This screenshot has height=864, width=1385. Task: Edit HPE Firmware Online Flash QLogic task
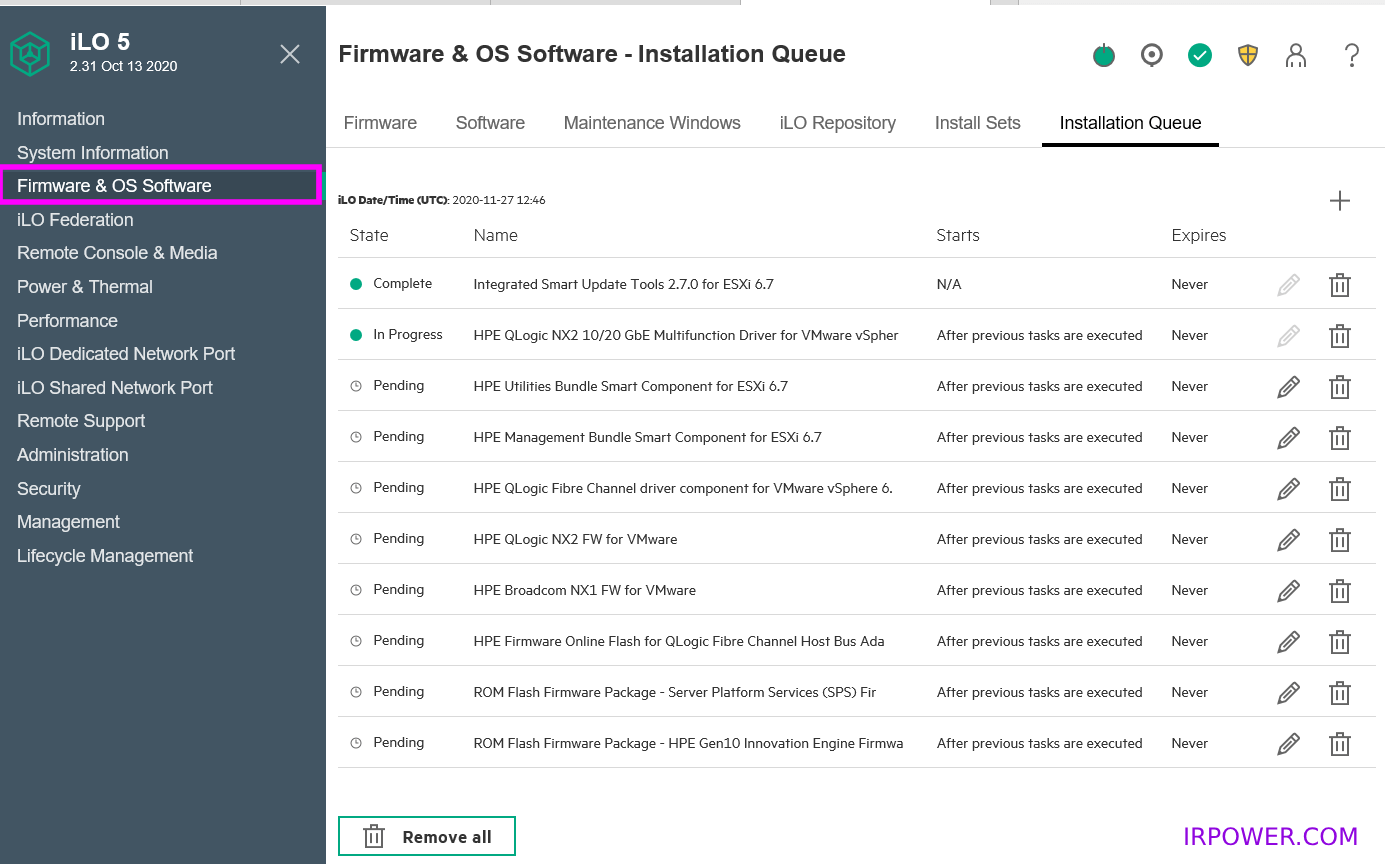click(1289, 642)
